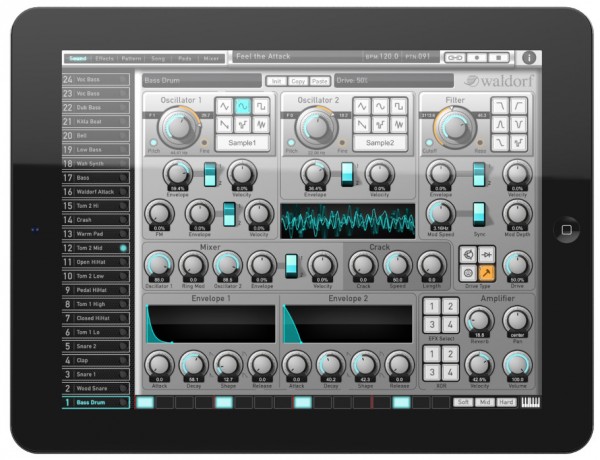
Task: Open the Mixer tab
Action: click(212, 58)
